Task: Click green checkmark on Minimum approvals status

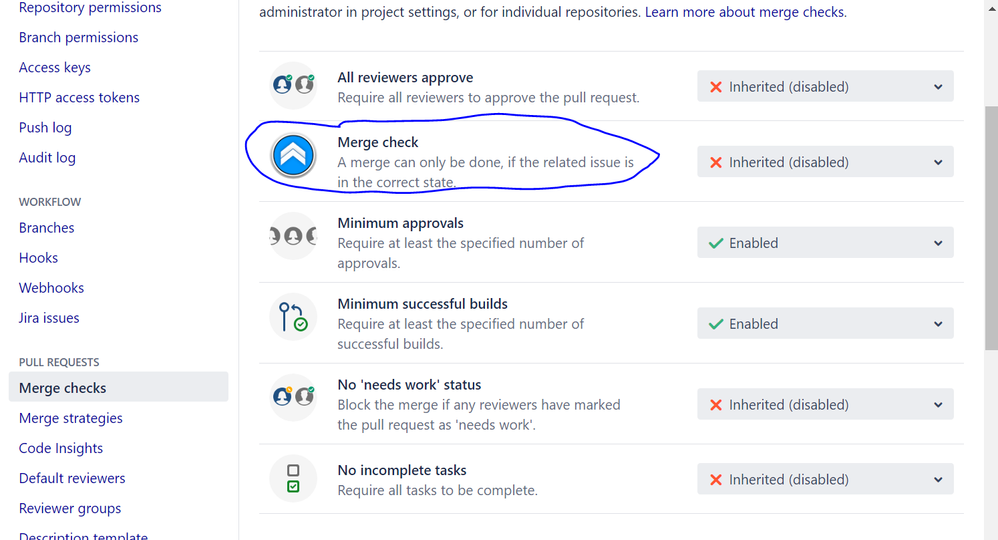Action: (716, 243)
